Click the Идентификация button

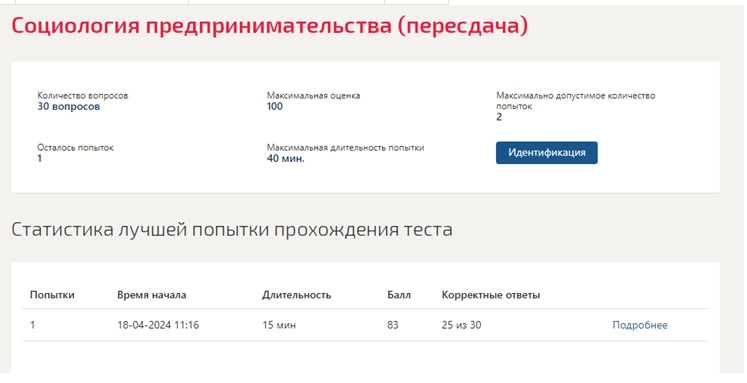(x=546, y=152)
